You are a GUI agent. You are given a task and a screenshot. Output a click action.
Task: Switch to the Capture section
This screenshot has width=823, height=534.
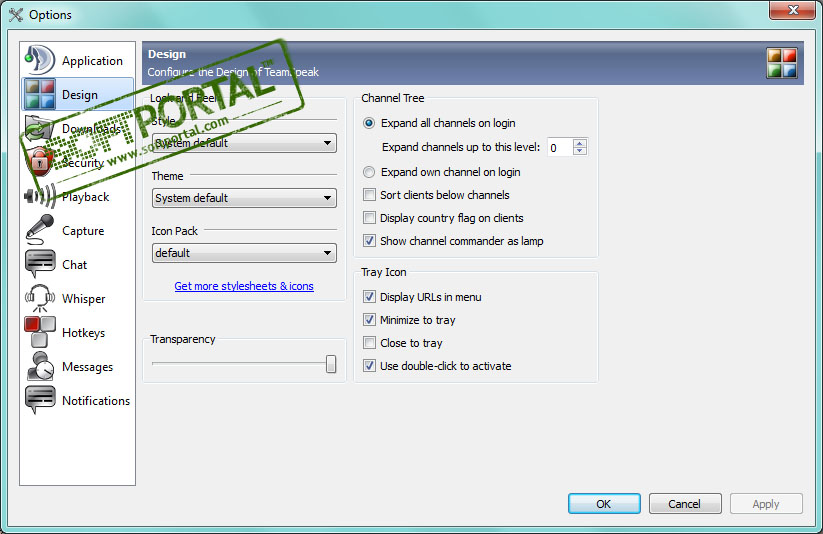pos(77,231)
